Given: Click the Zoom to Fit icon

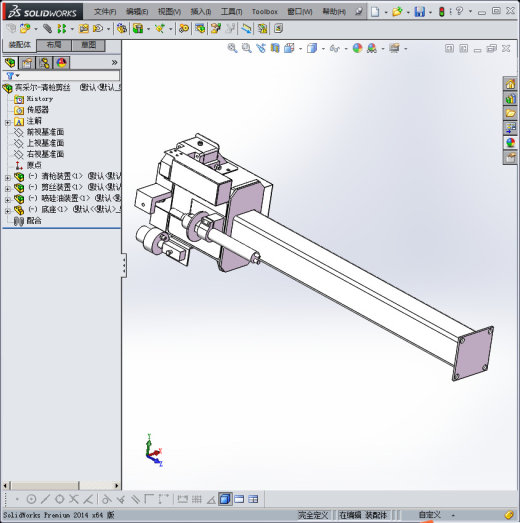Looking at the screenshot, I should [232, 48].
